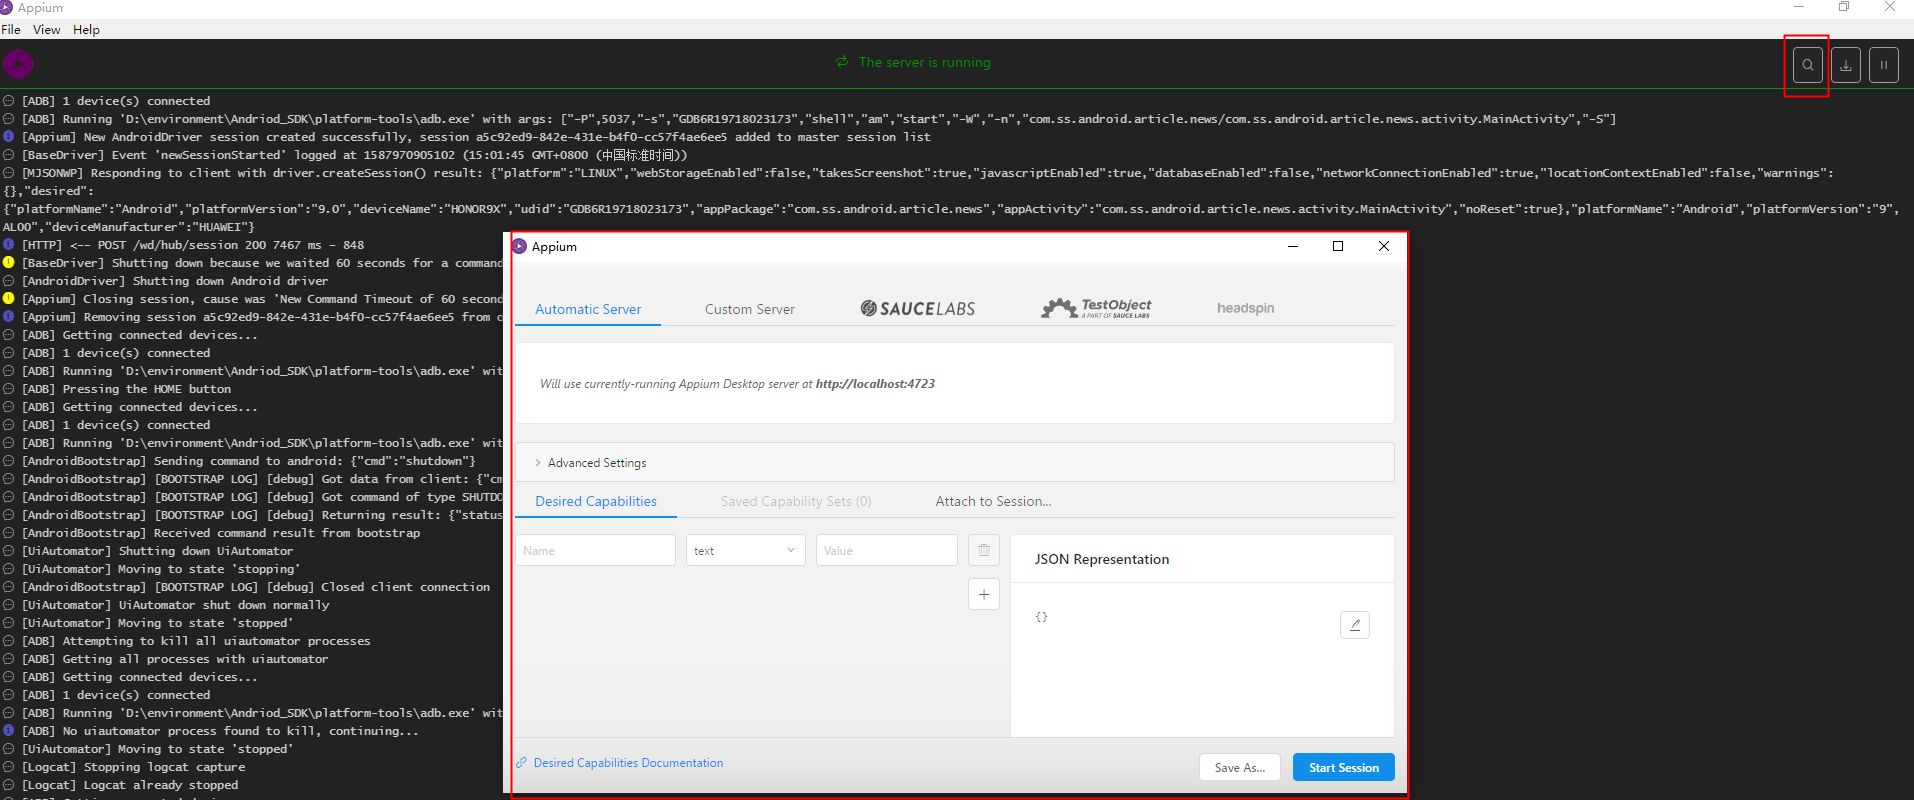Viewport: 1914px width, 800px height.
Task: Pause the server with pause icon
Action: pos(1884,65)
